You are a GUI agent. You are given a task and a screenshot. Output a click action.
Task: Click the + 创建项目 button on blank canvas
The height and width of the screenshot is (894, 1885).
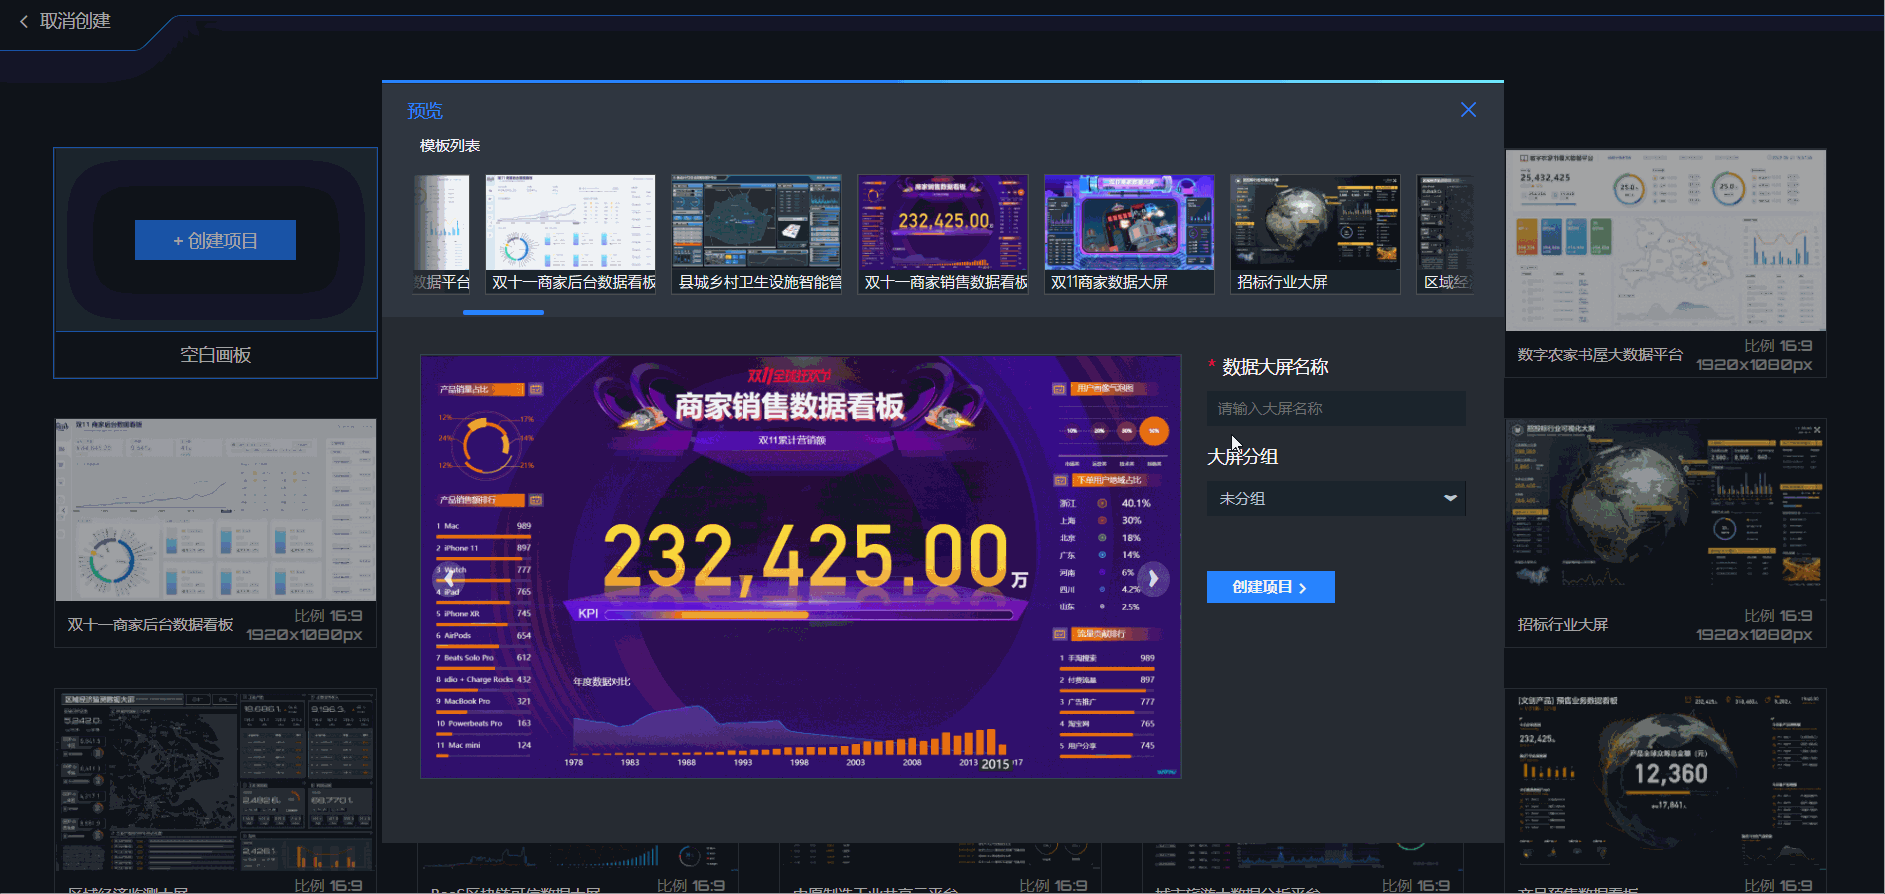coord(215,240)
